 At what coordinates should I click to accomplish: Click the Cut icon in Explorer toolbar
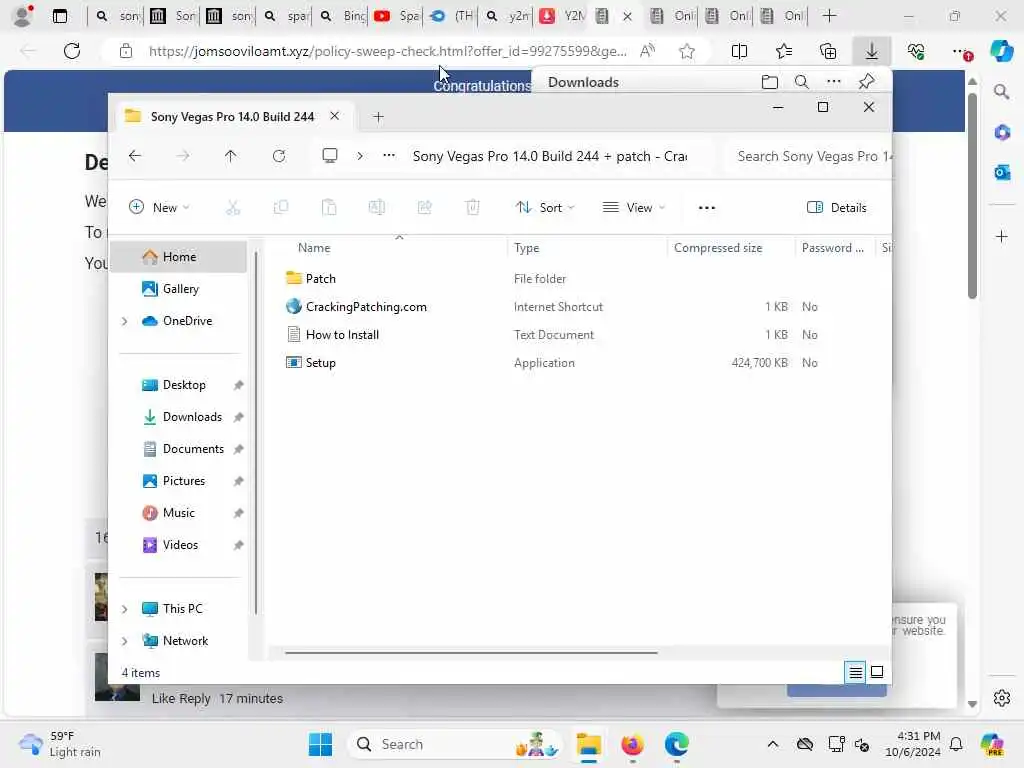click(x=233, y=208)
